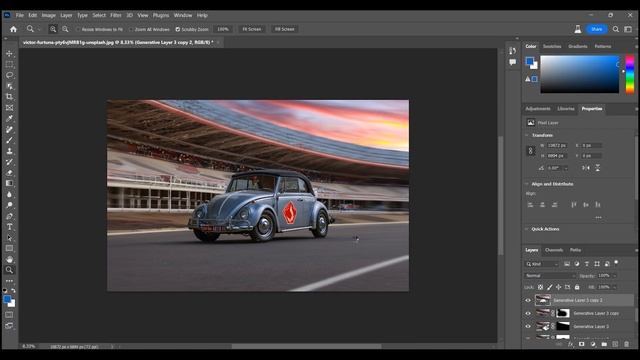Select the Brush tool
Image resolution: width=640 pixels, height=360 pixels.
click(9, 140)
